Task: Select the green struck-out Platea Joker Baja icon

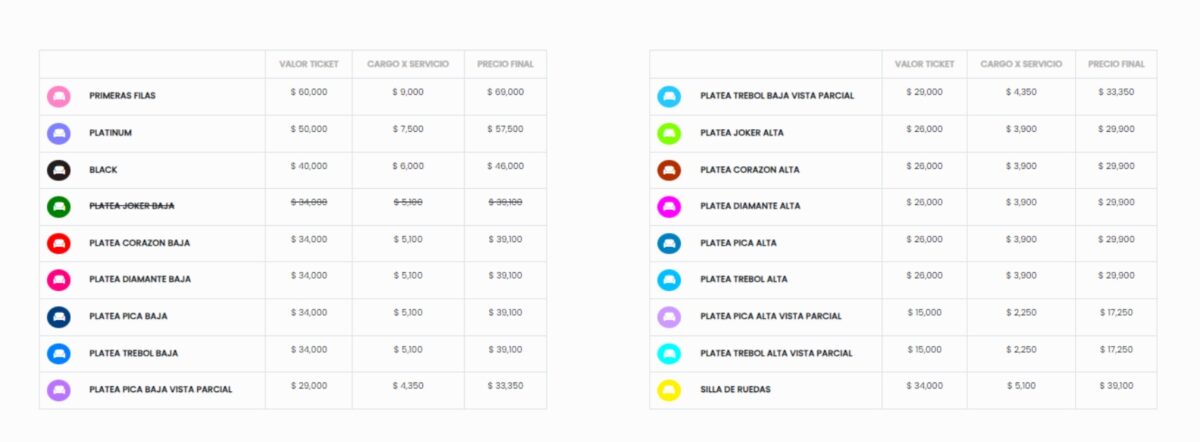Action: pos(59,207)
